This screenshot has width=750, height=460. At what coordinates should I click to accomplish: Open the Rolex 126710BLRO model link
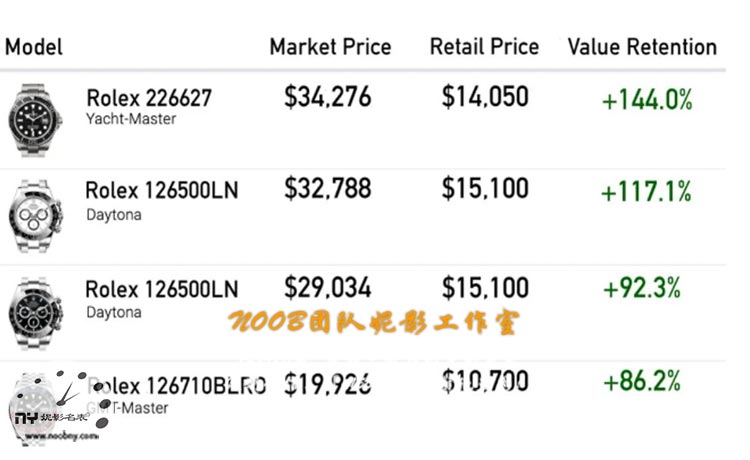(x=176, y=385)
